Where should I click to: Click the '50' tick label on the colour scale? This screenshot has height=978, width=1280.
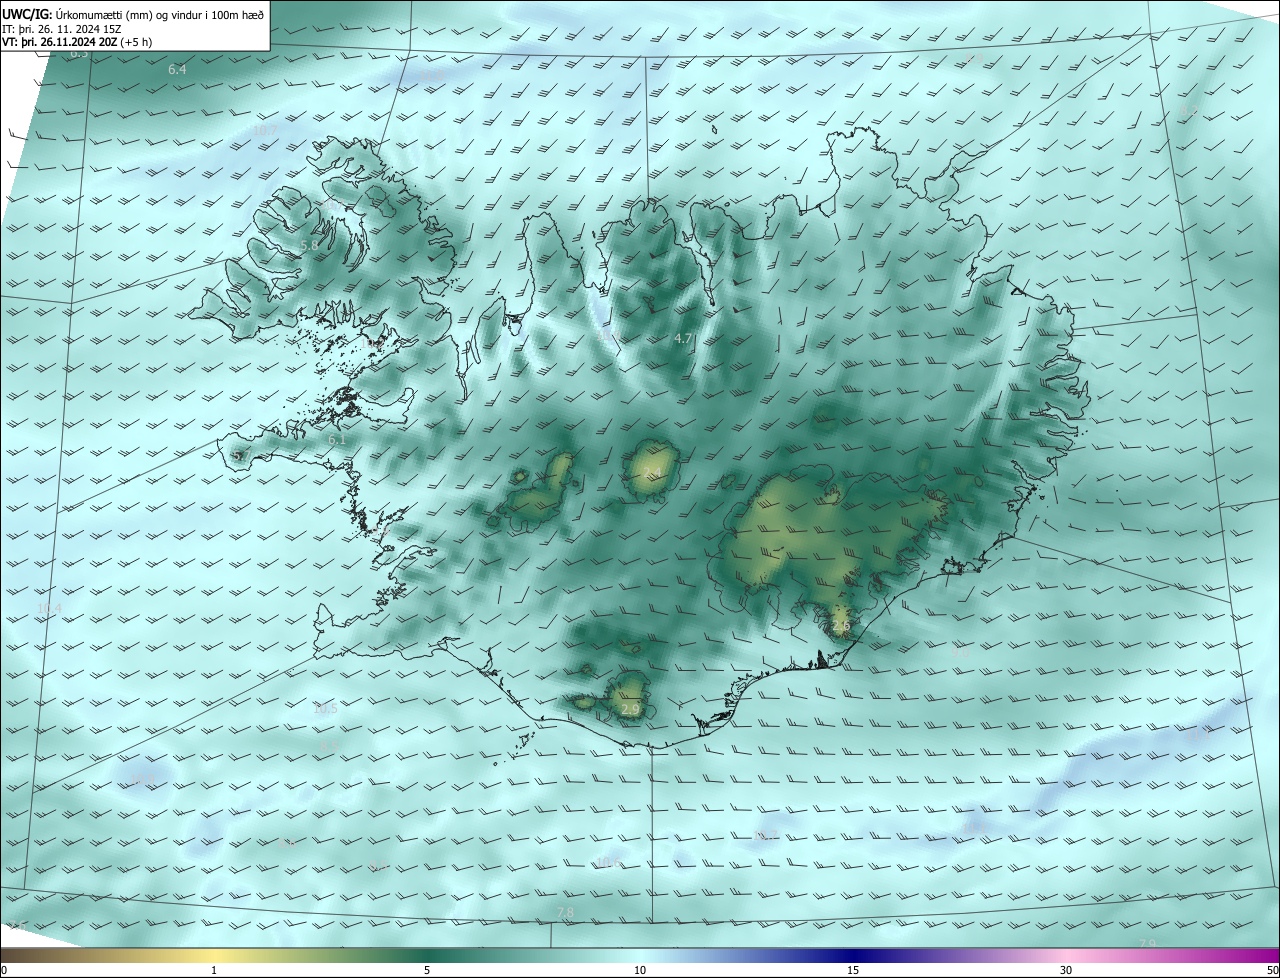tap(1272, 970)
